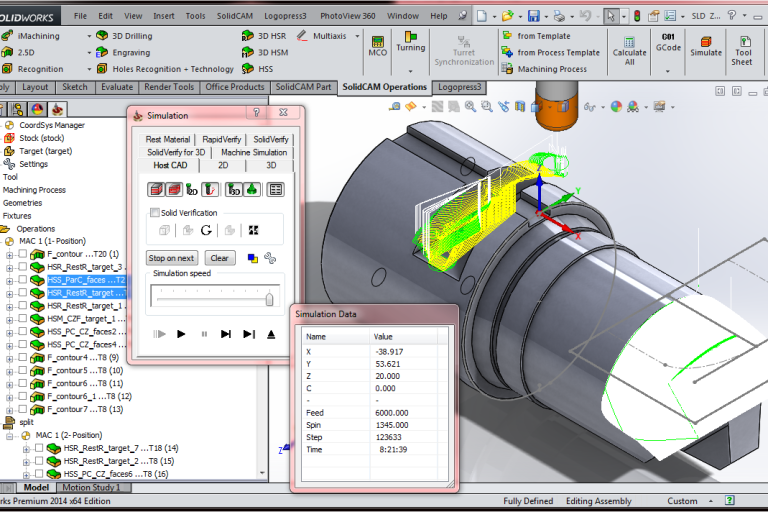The width and height of the screenshot is (768, 512).
Task: Click the Save icon in the title toolbar
Action: pyautogui.click(x=533, y=16)
